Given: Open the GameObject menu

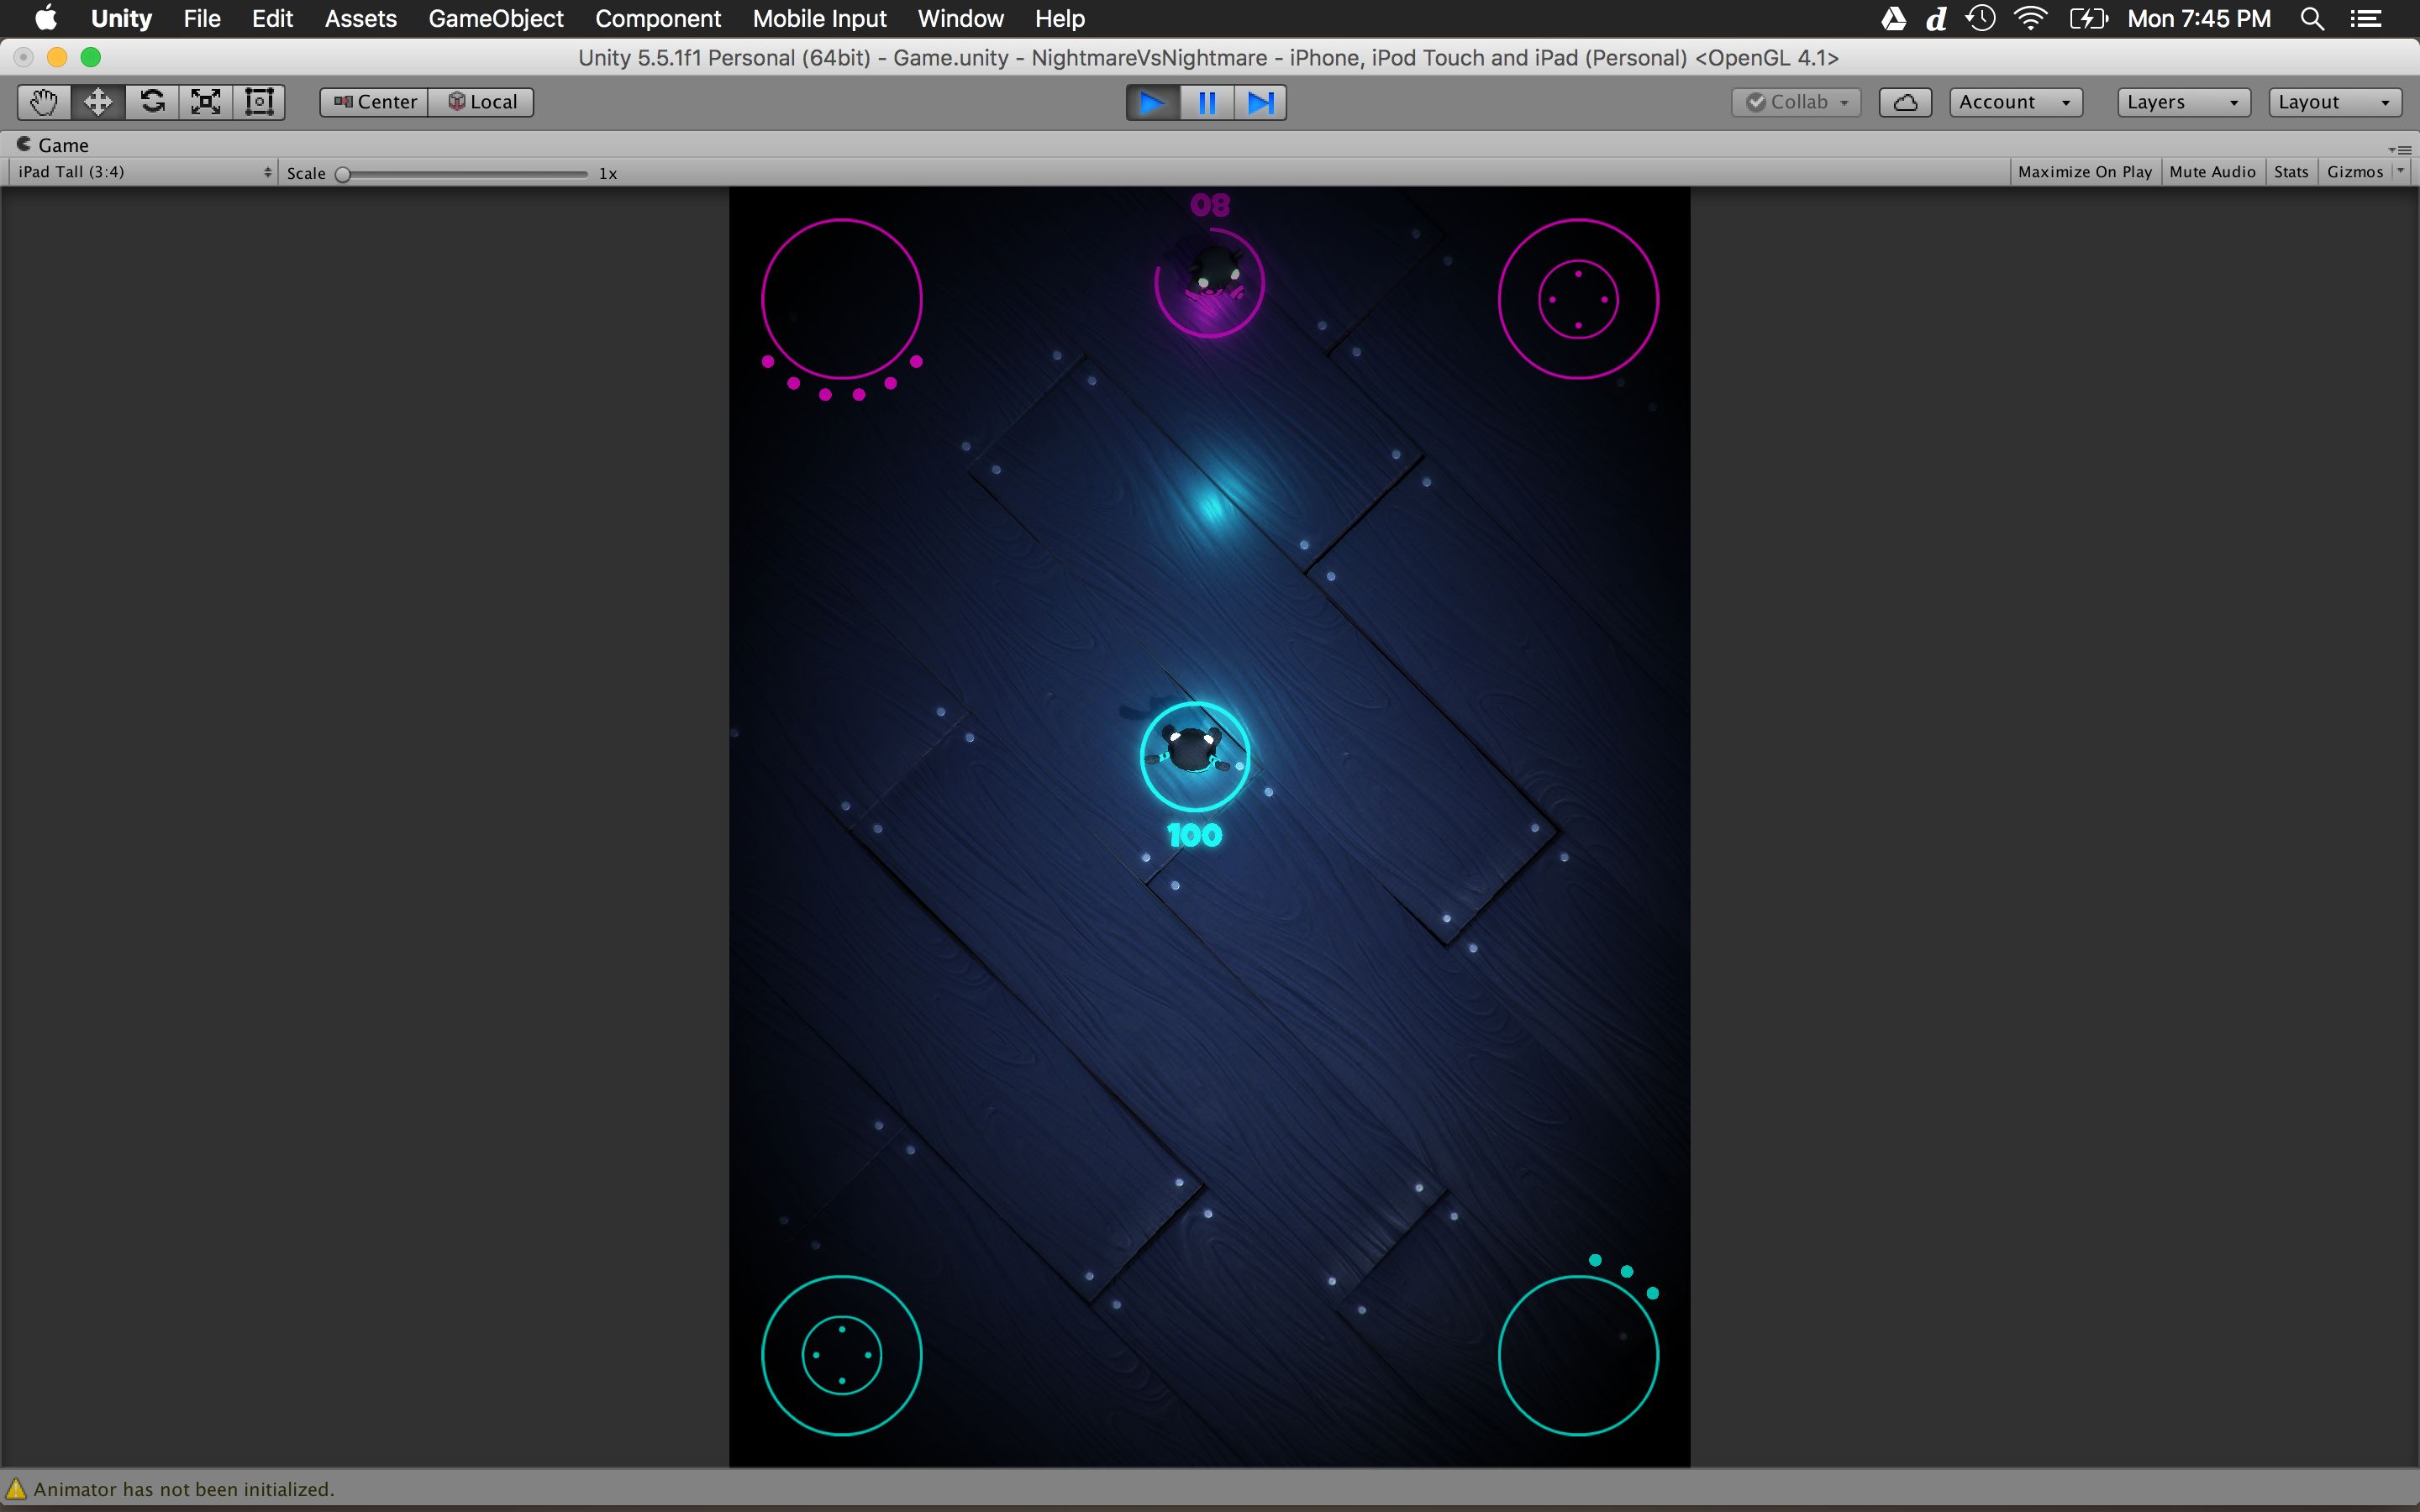Looking at the screenshot, I should pyautogui.click(x=495, y=19).
